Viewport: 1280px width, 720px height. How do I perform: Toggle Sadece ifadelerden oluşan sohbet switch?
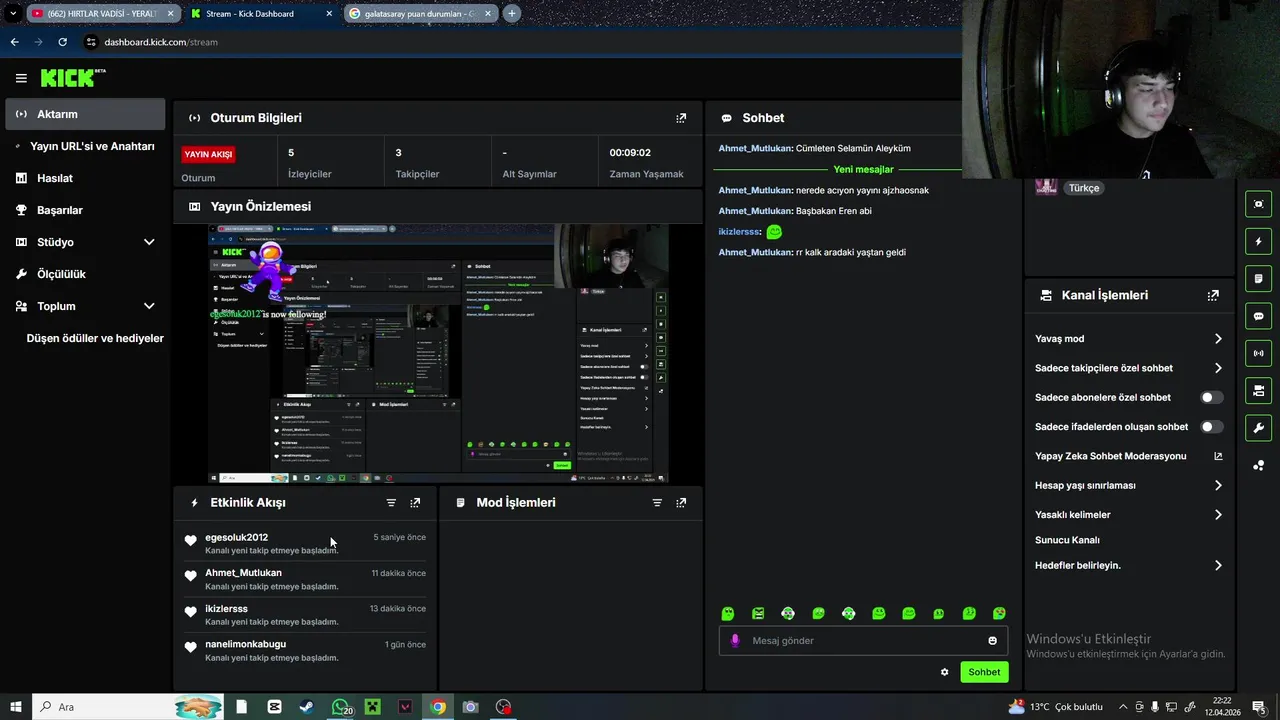tap(1211, 427)
